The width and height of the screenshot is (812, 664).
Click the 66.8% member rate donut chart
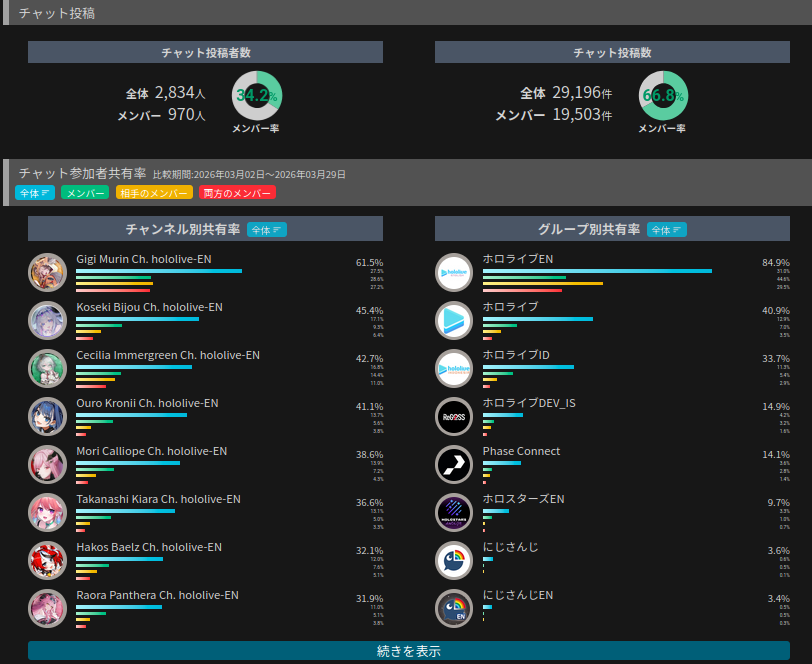coord(663,96)
